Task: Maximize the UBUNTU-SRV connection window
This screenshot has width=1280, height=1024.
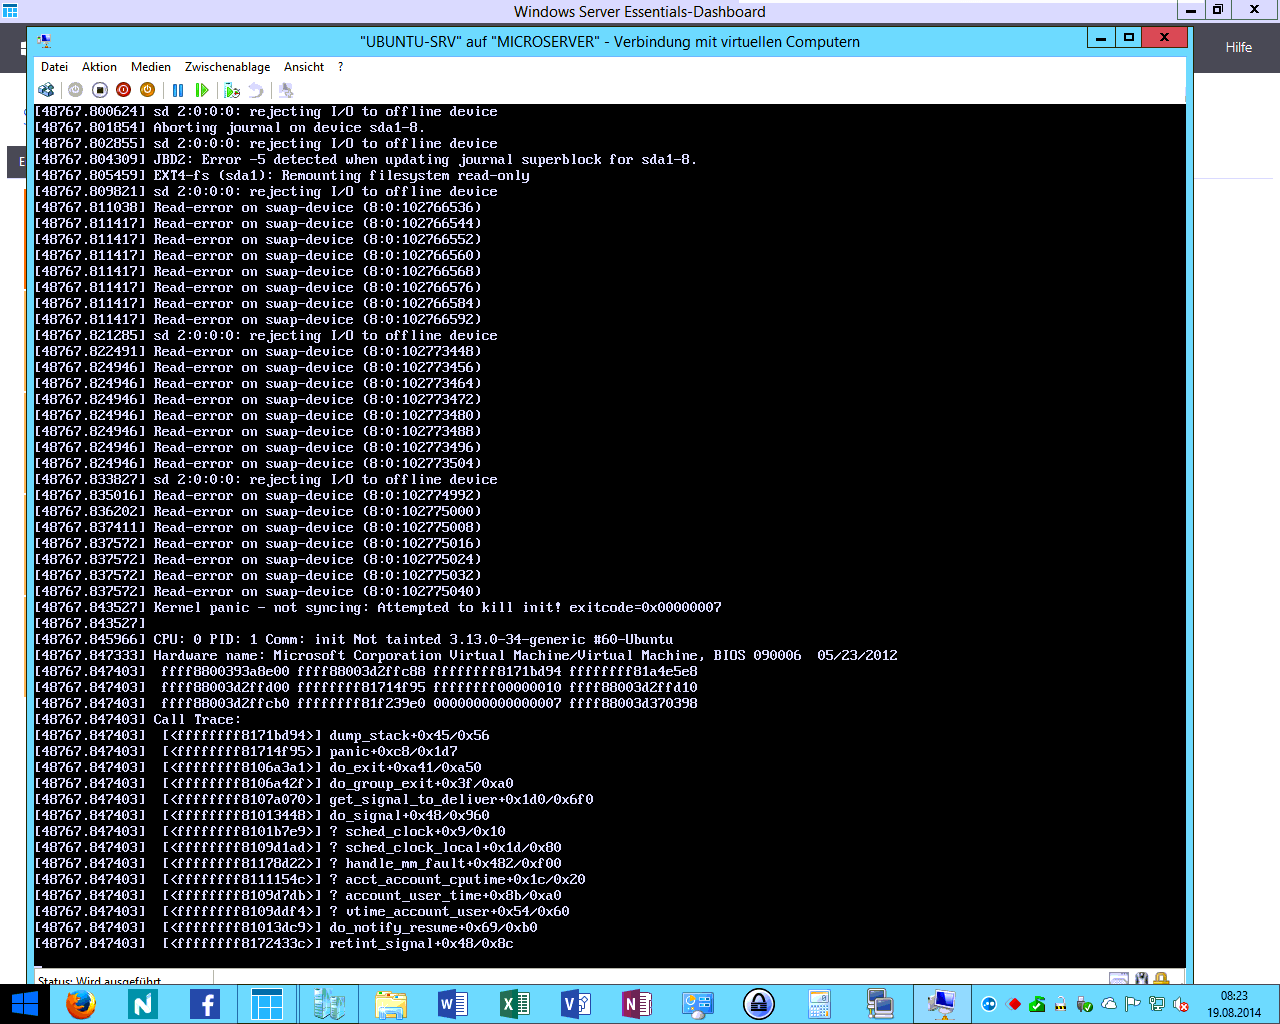Action: (x=1129, y=38)
